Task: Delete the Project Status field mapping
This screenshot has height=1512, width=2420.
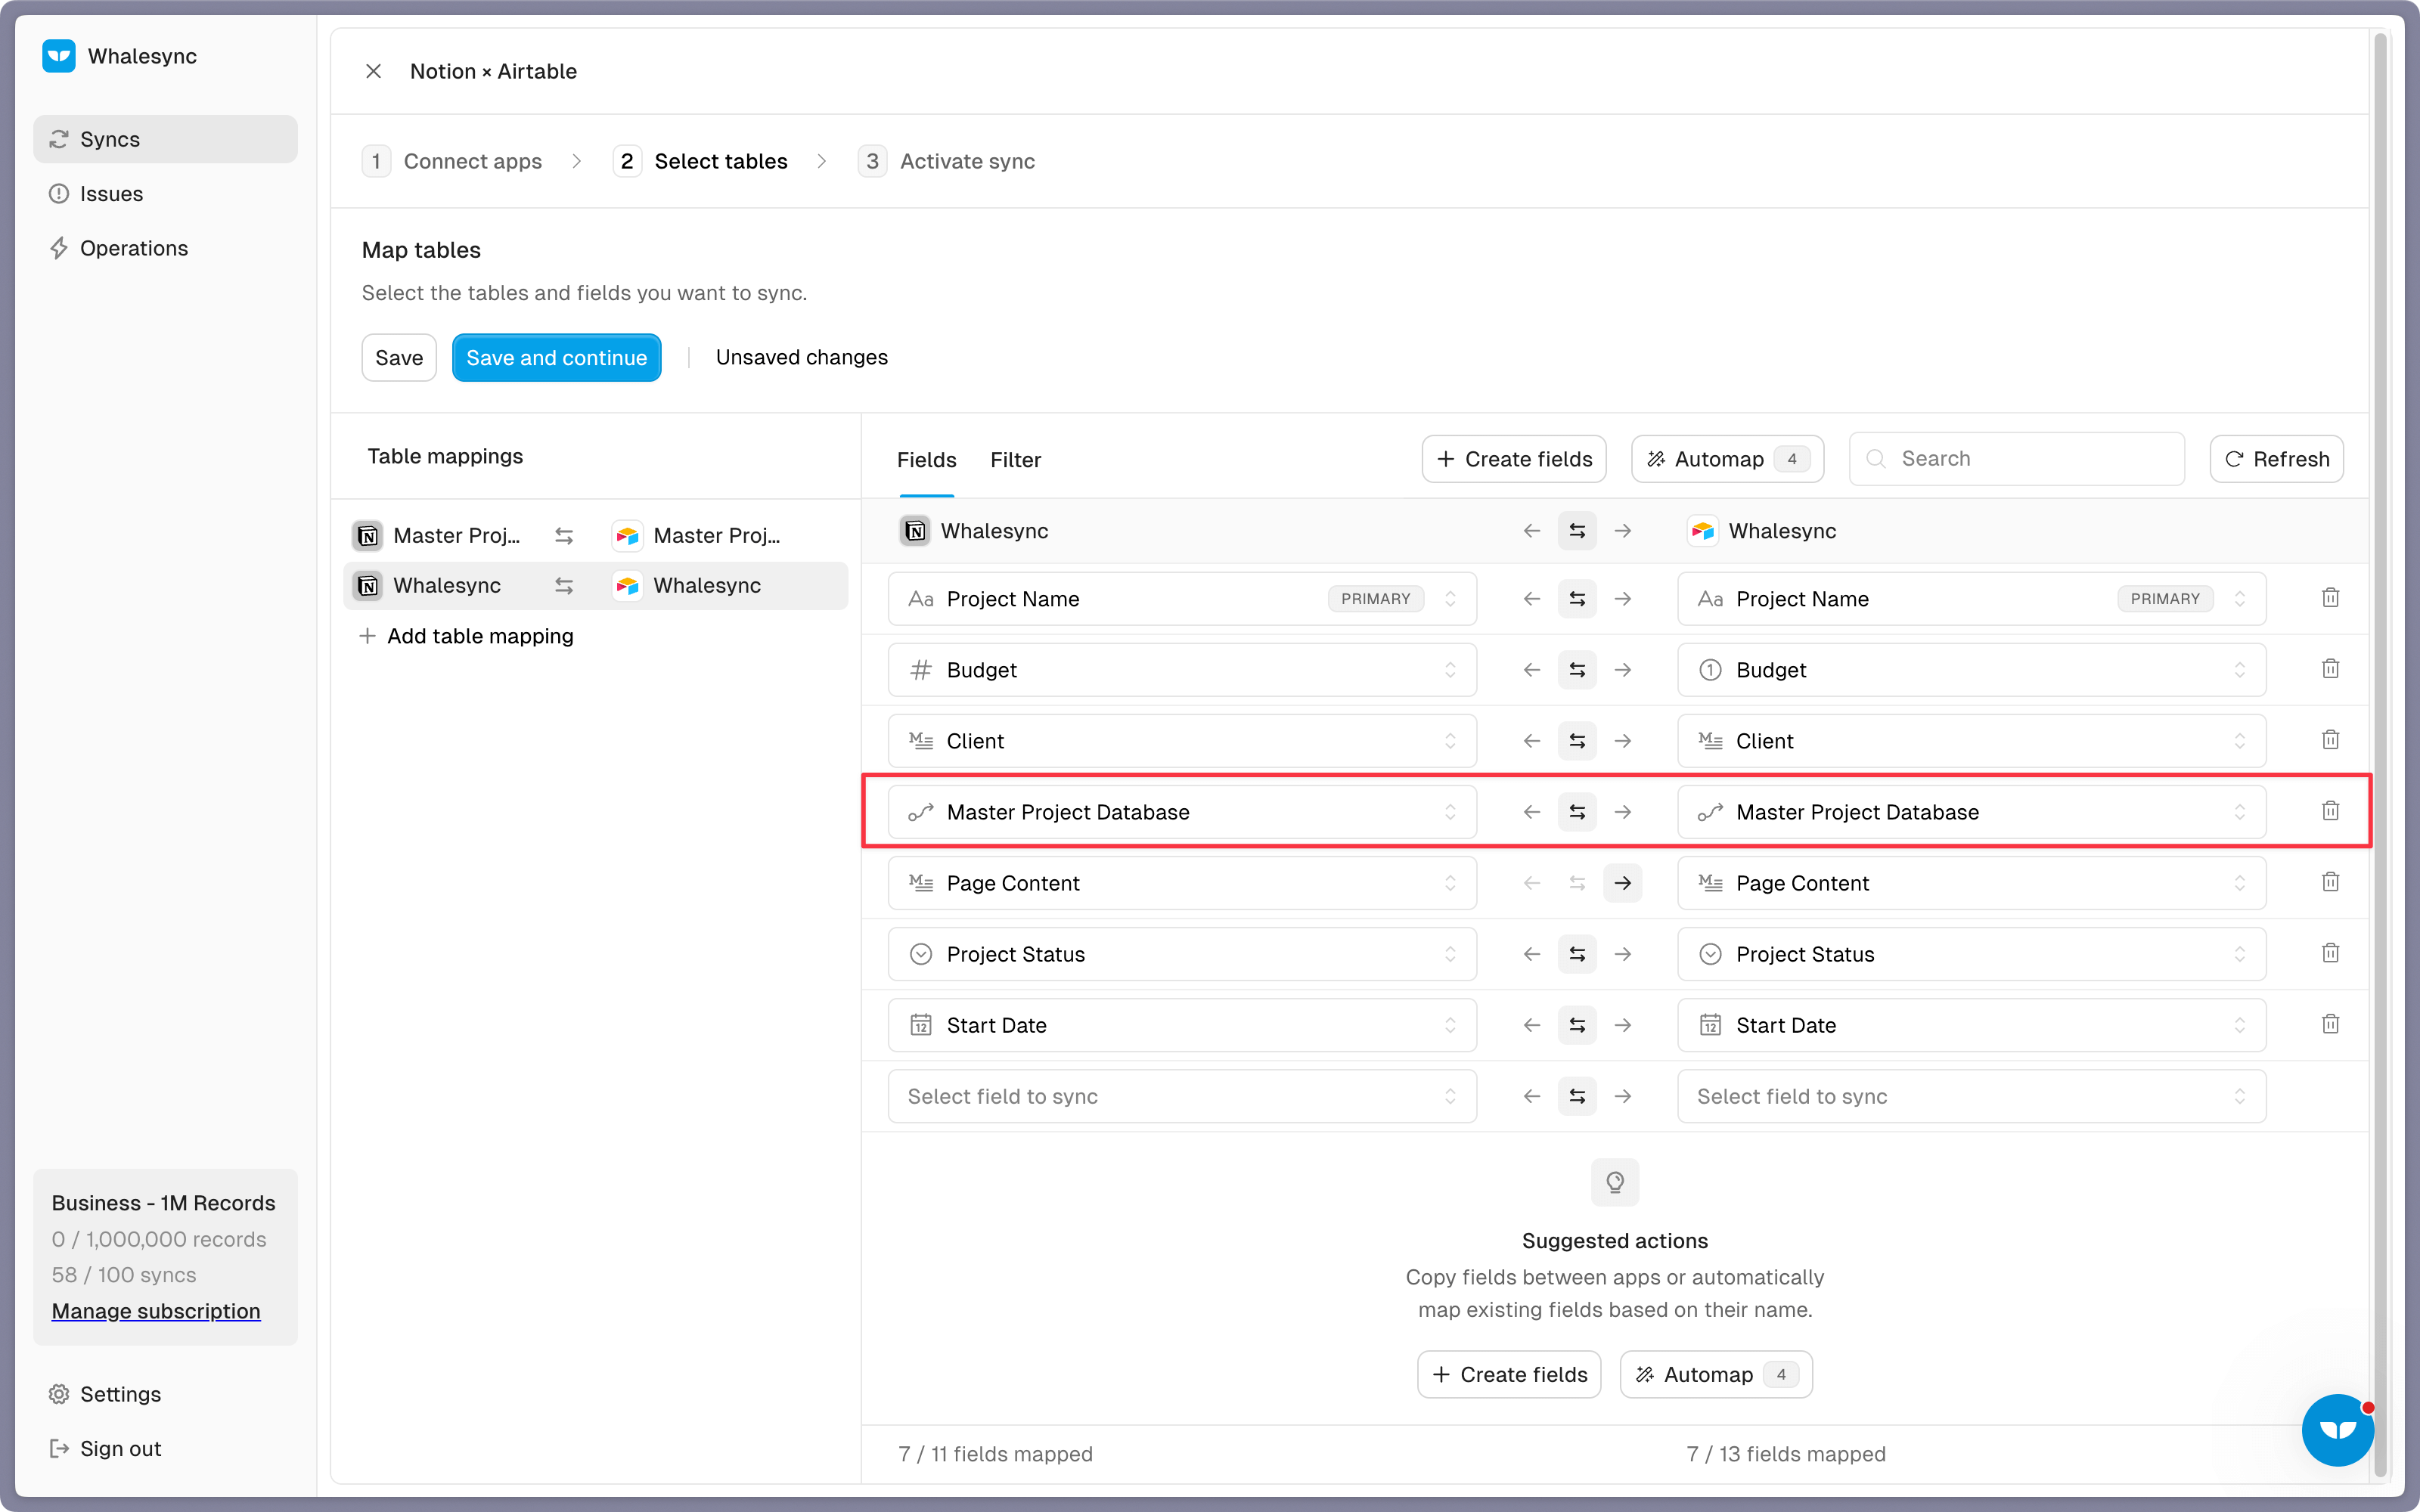Action: click(x=2330, y=953)
